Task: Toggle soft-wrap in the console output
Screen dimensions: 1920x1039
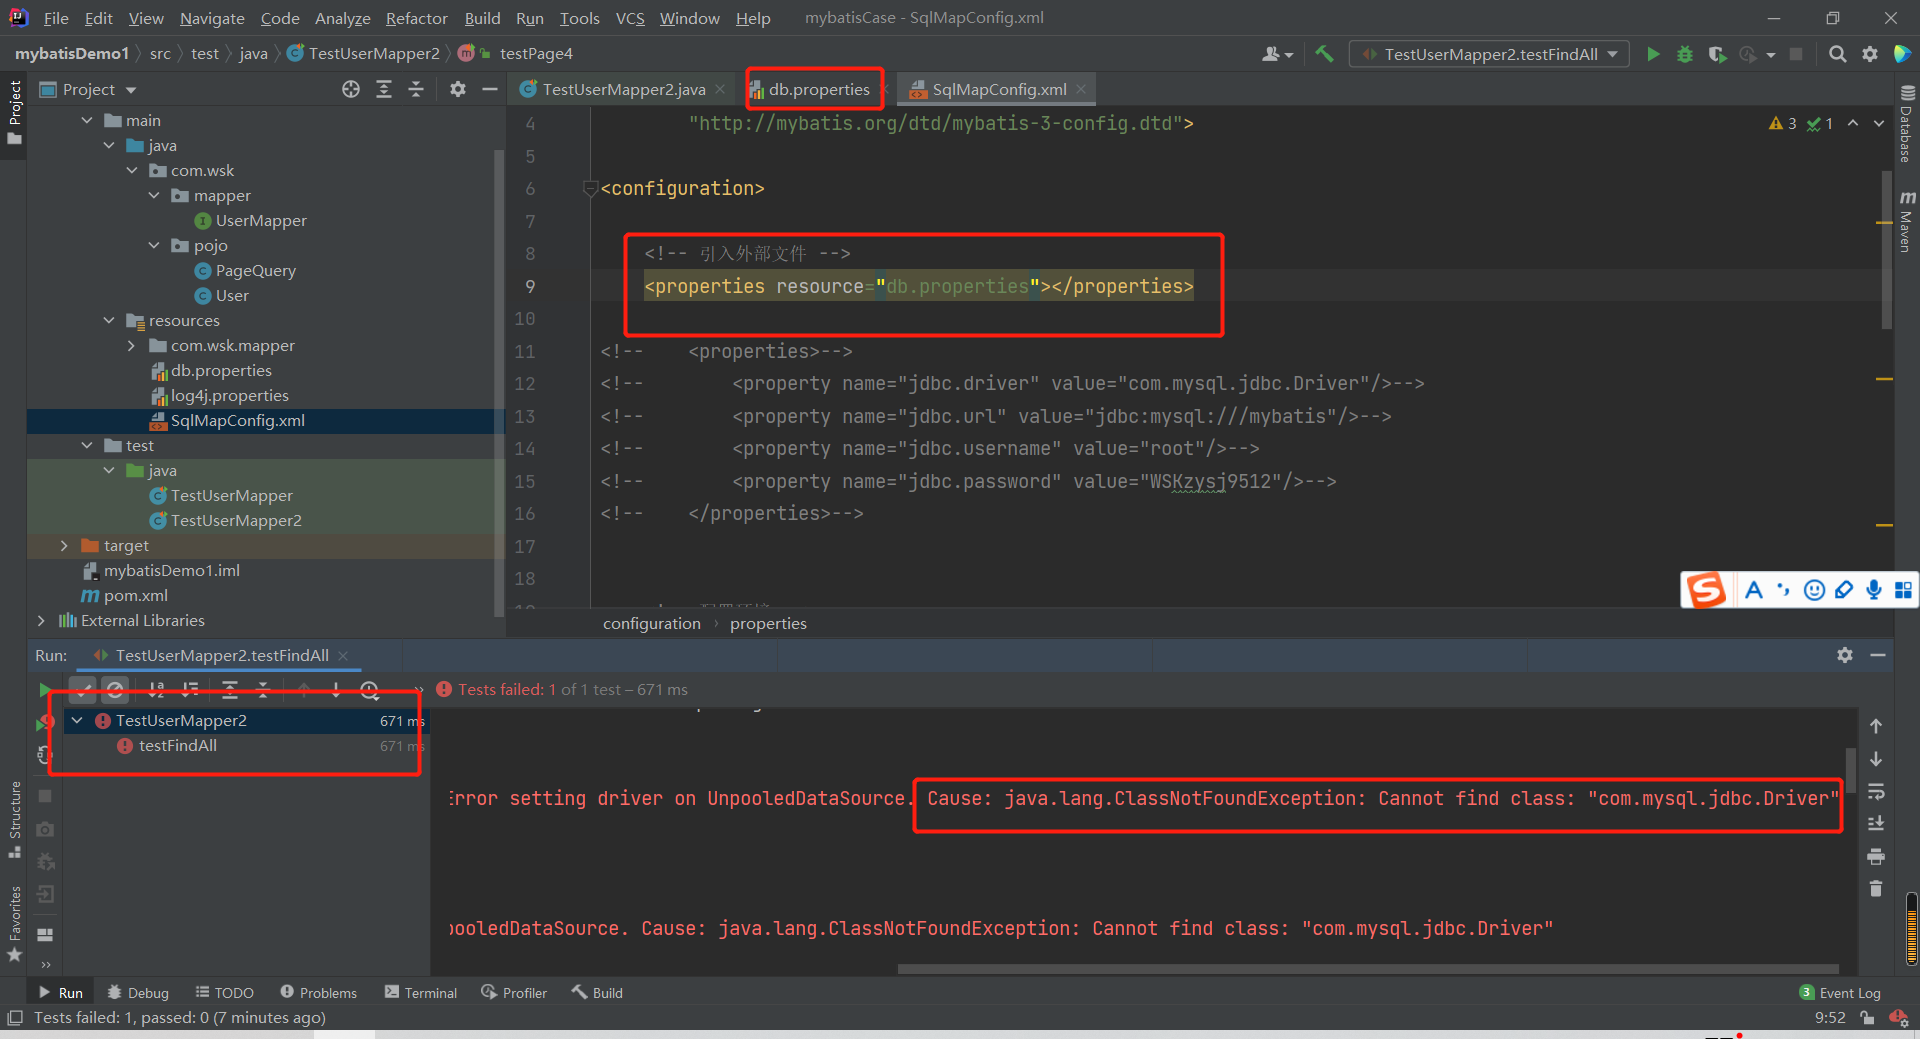Action: [1876, 792]
